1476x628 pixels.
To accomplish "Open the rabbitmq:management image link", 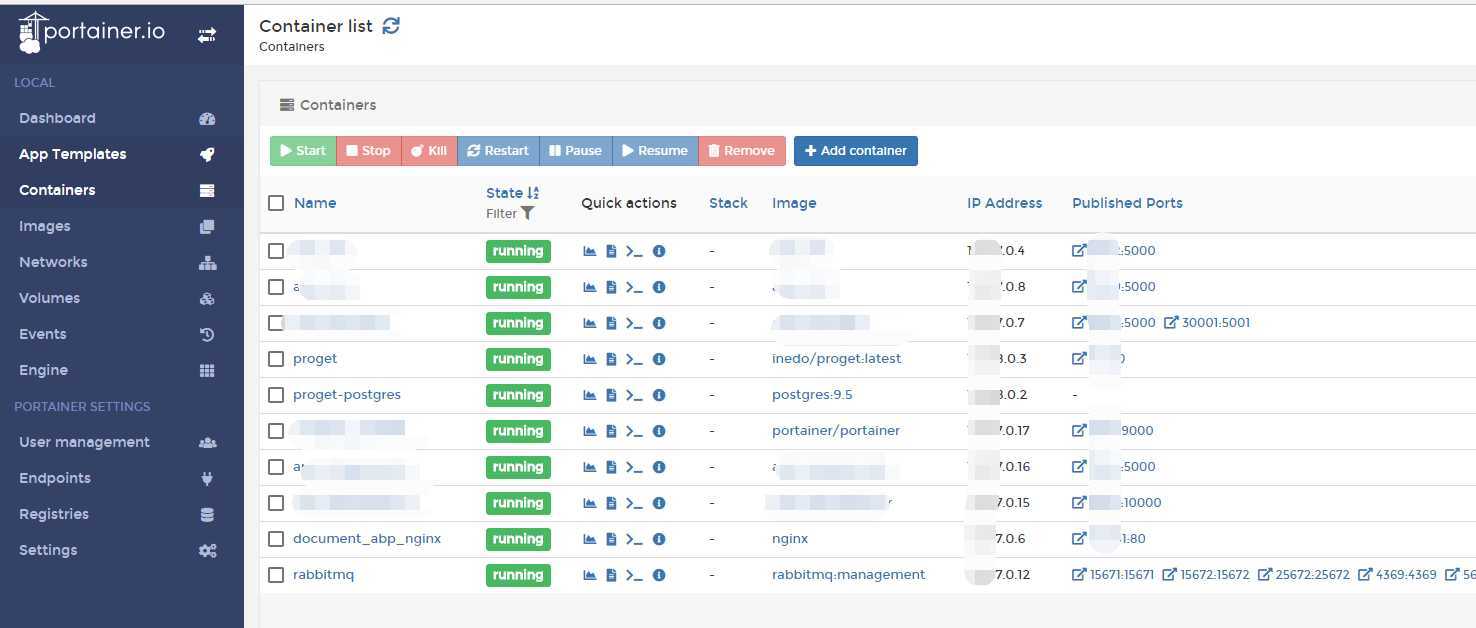I will 849,575.
